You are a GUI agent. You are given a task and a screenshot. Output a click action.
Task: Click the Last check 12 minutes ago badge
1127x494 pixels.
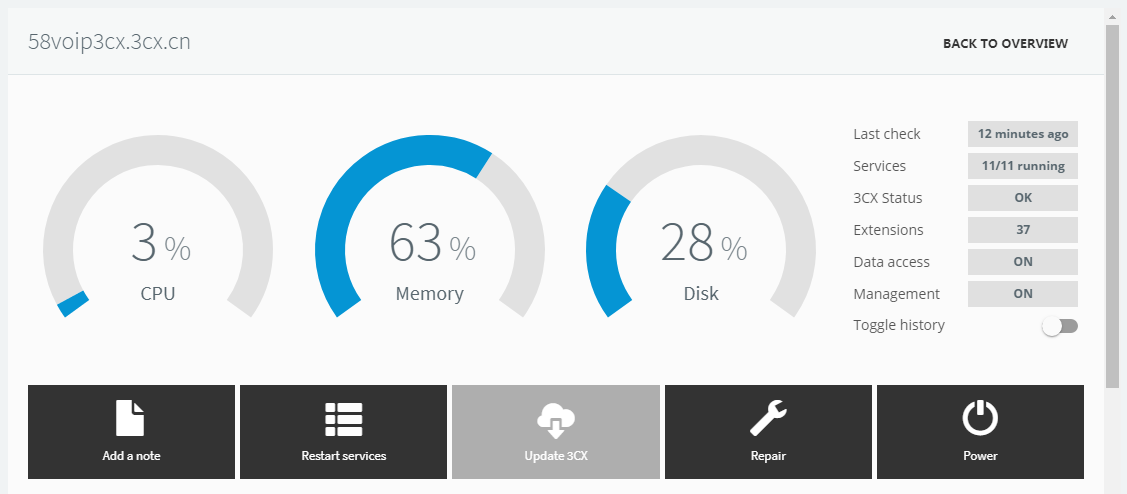[x=1023, y=134]
